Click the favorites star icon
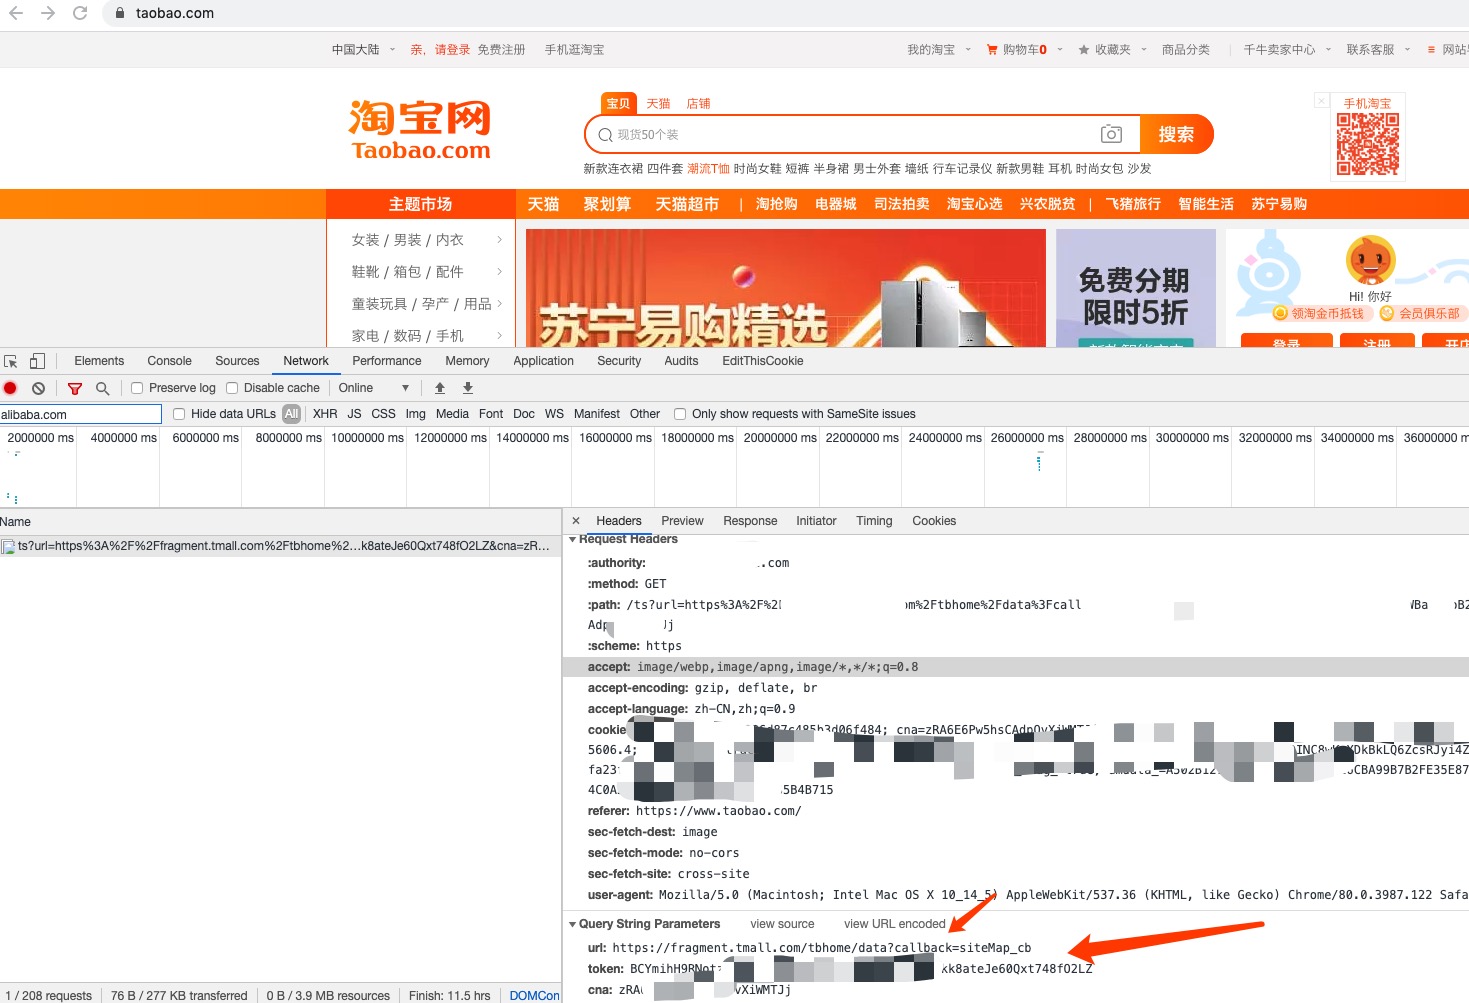Viewport: 1469px width, 1003px height. [x=1083, y=49]
